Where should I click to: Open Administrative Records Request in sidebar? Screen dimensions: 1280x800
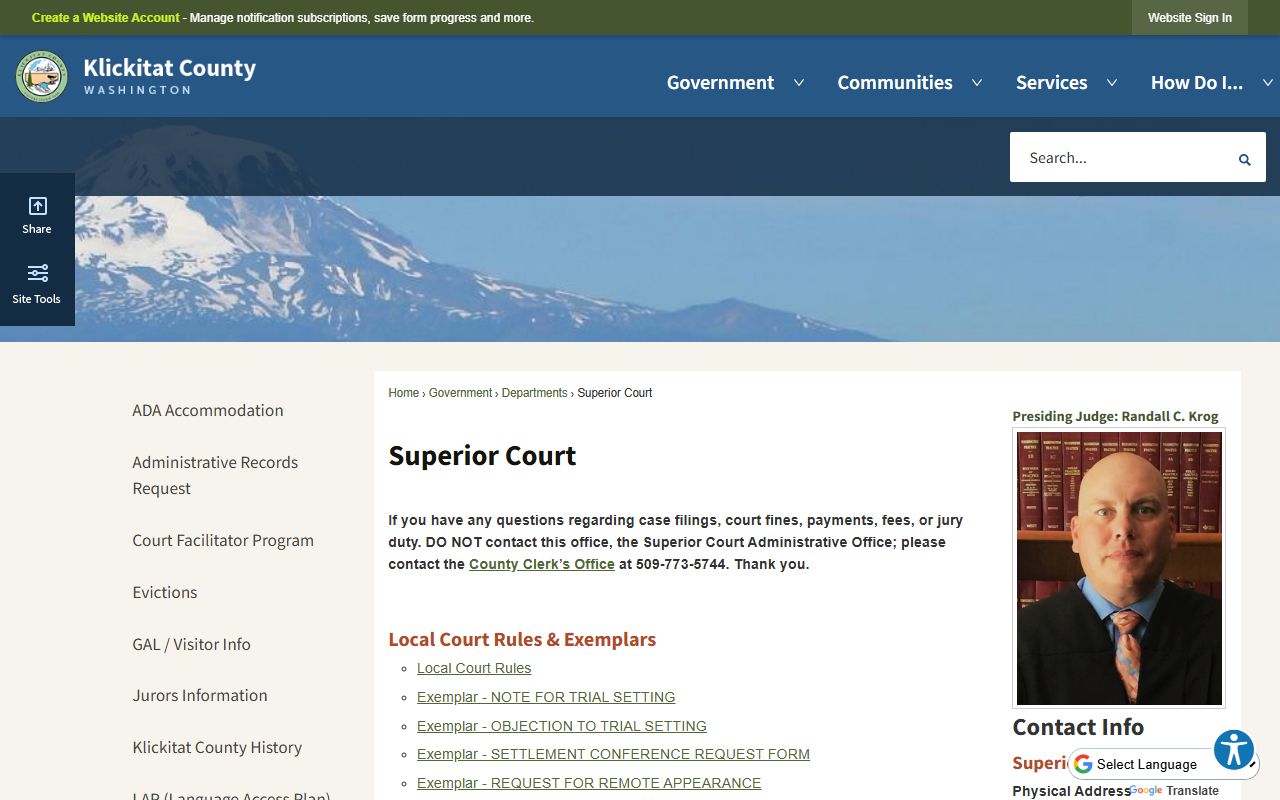coord(215,475)
